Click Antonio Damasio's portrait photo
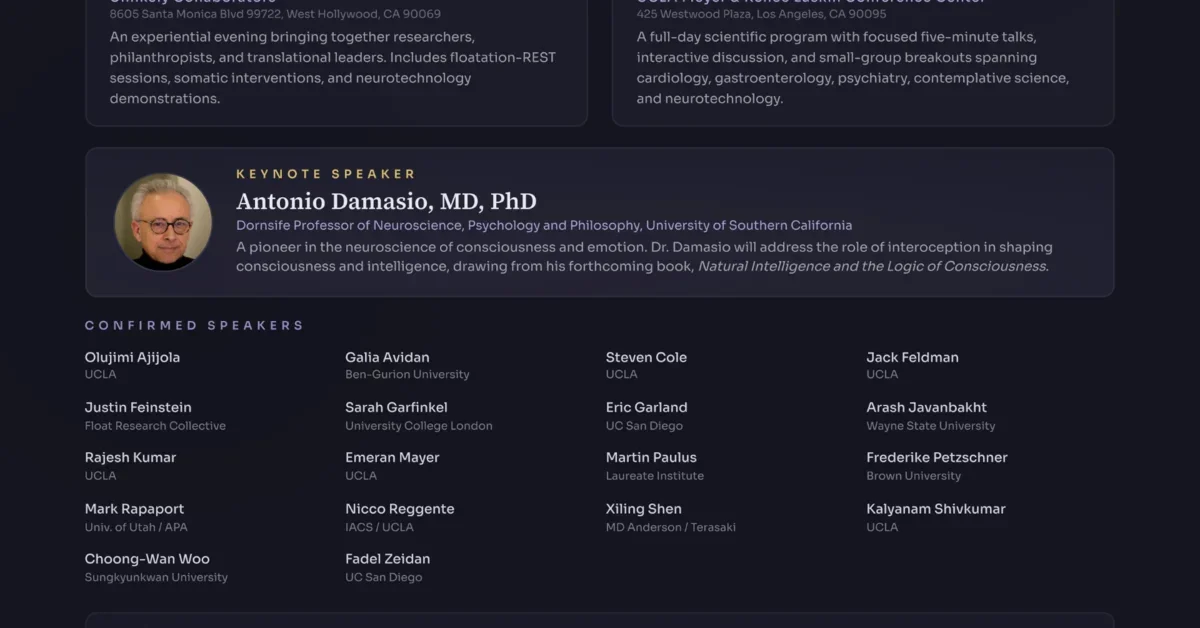Image resolution: width=1200 pixels, height=628 pixels. tap(163, 222)
